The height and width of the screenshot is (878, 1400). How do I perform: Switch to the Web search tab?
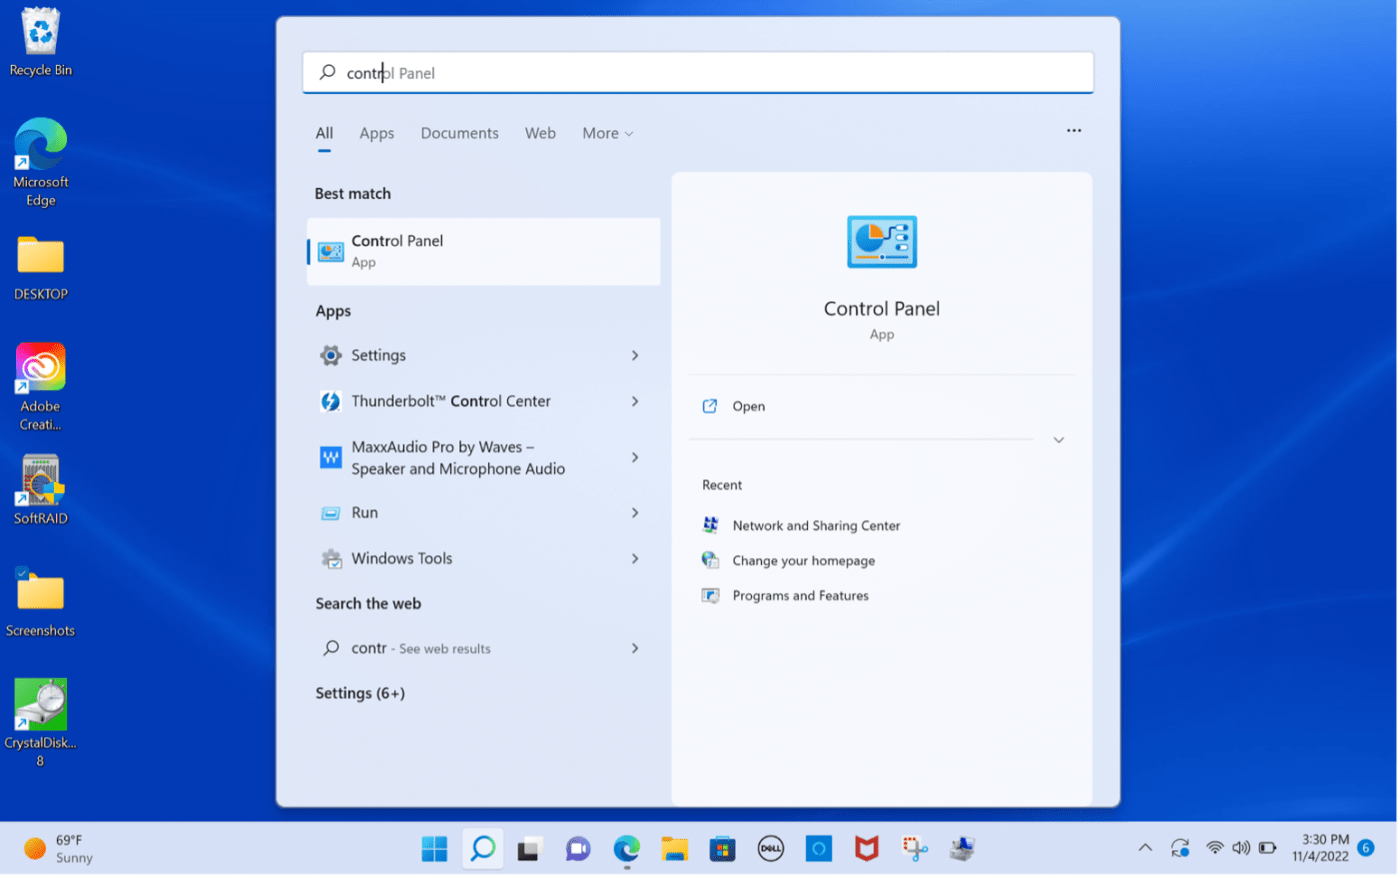point(541,134)
